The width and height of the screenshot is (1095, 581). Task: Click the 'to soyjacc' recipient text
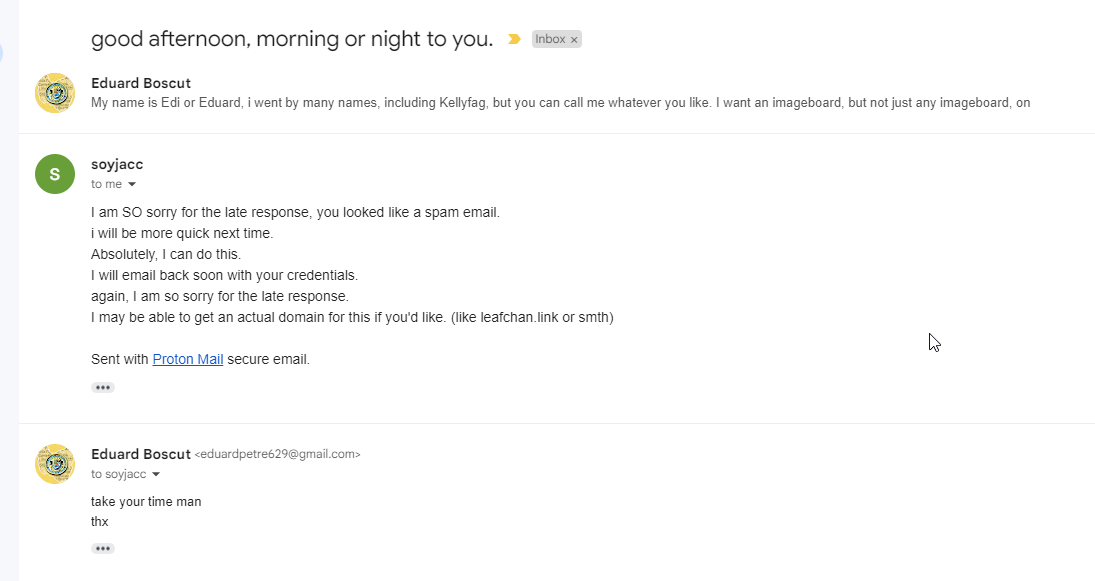tap(119, 474)
